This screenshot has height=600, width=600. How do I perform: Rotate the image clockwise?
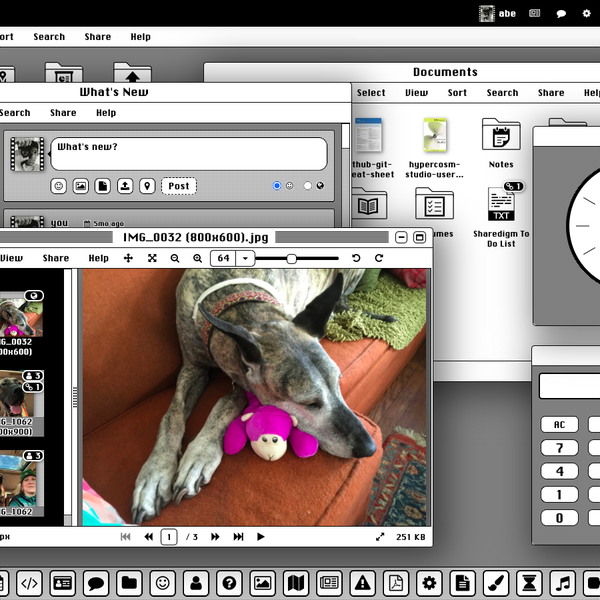coord(379,258)
